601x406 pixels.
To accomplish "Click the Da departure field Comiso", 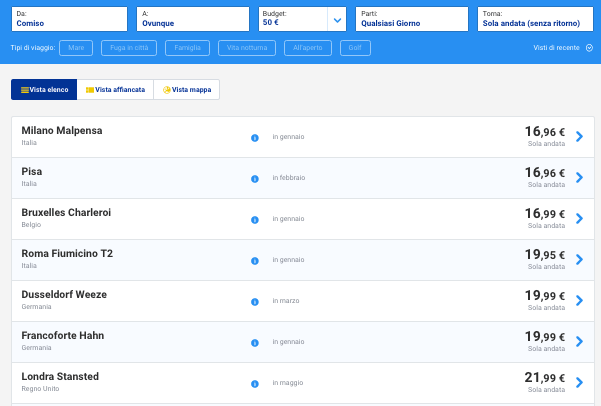I will [69, 19].
